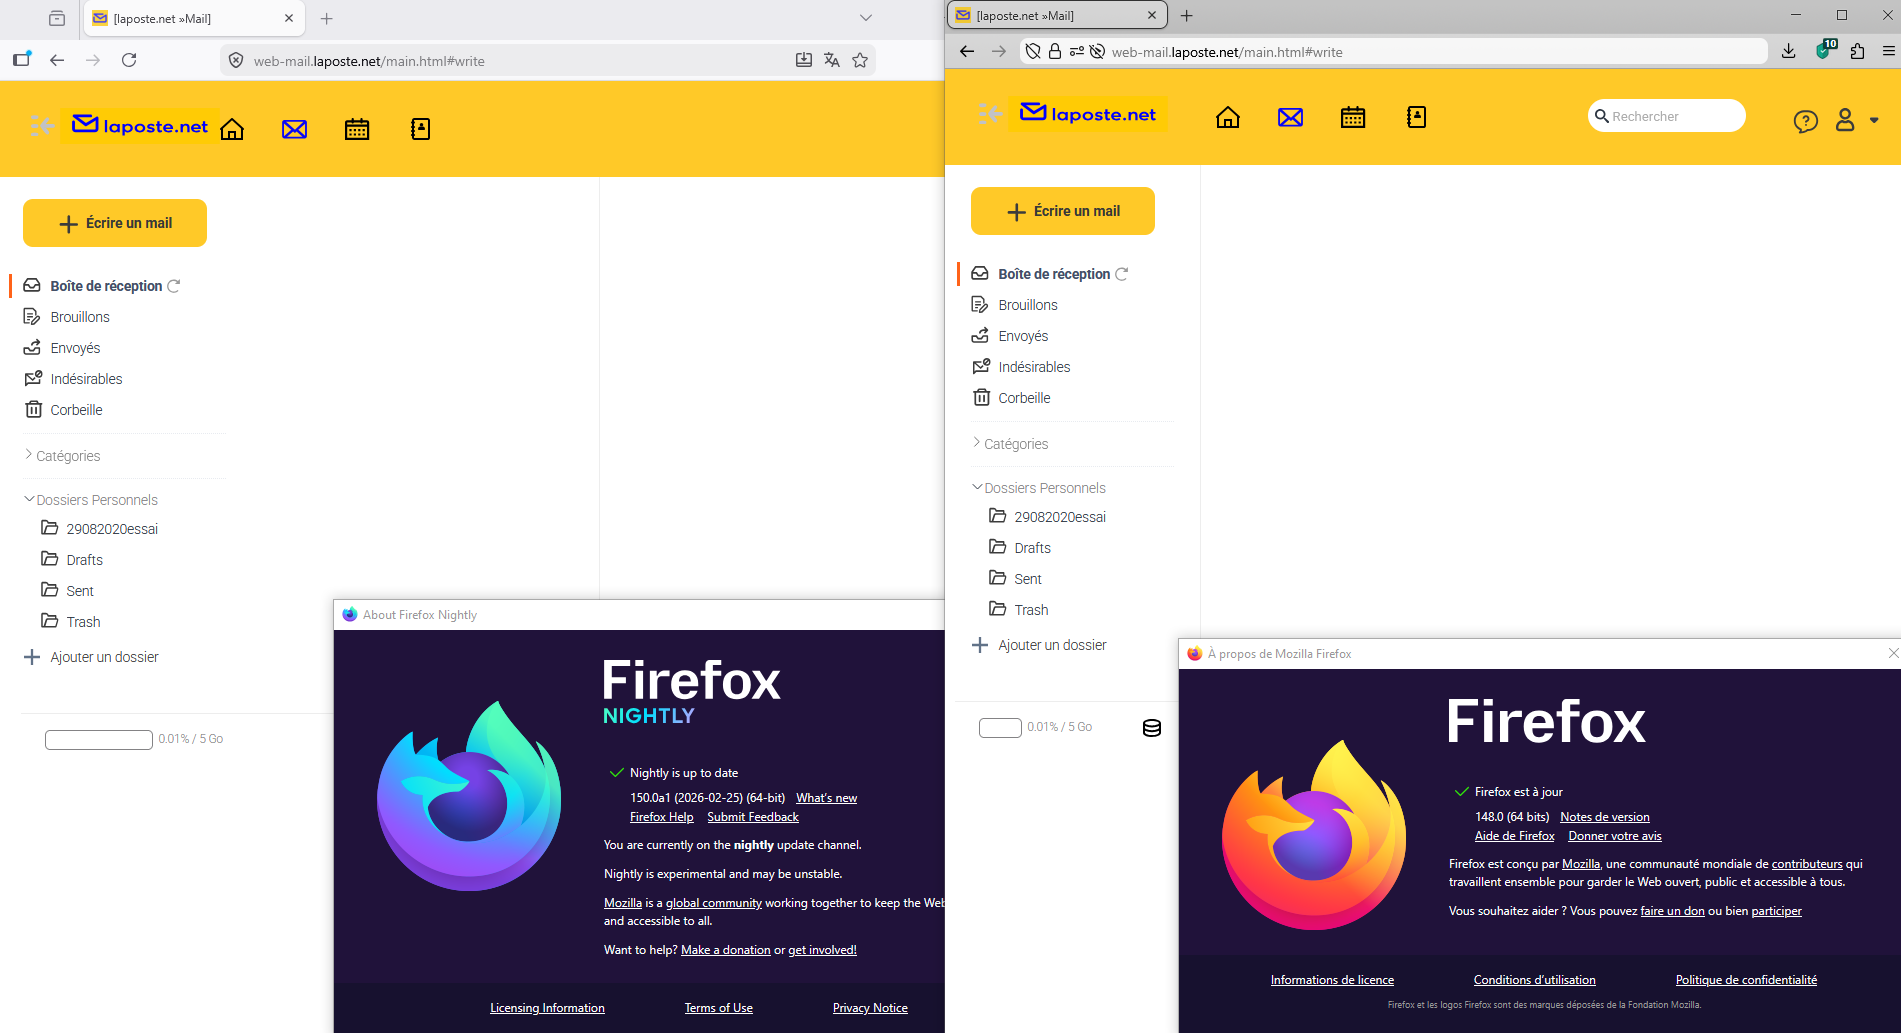Go to Home in the right Firefox window
1901x1033 pixels.
[1228, 117]
